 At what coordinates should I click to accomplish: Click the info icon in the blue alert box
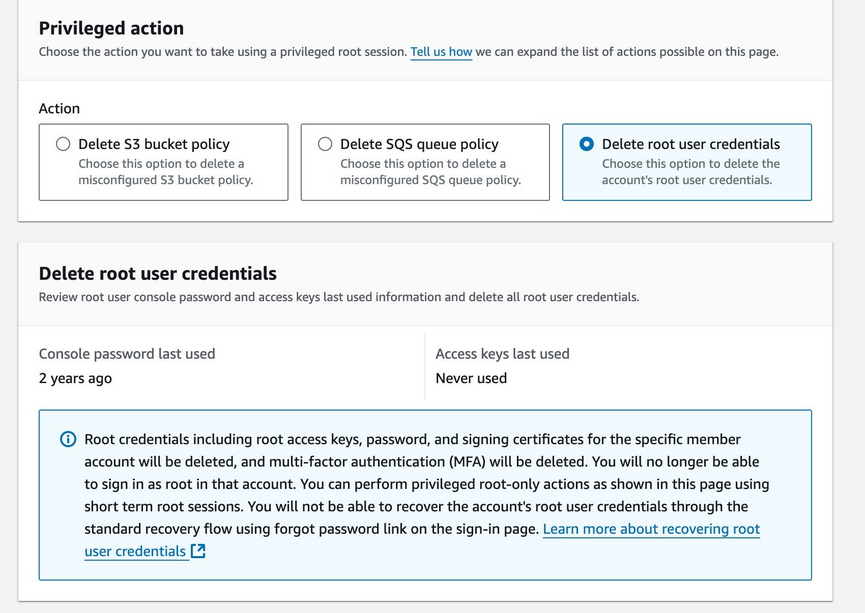(66, 439)
